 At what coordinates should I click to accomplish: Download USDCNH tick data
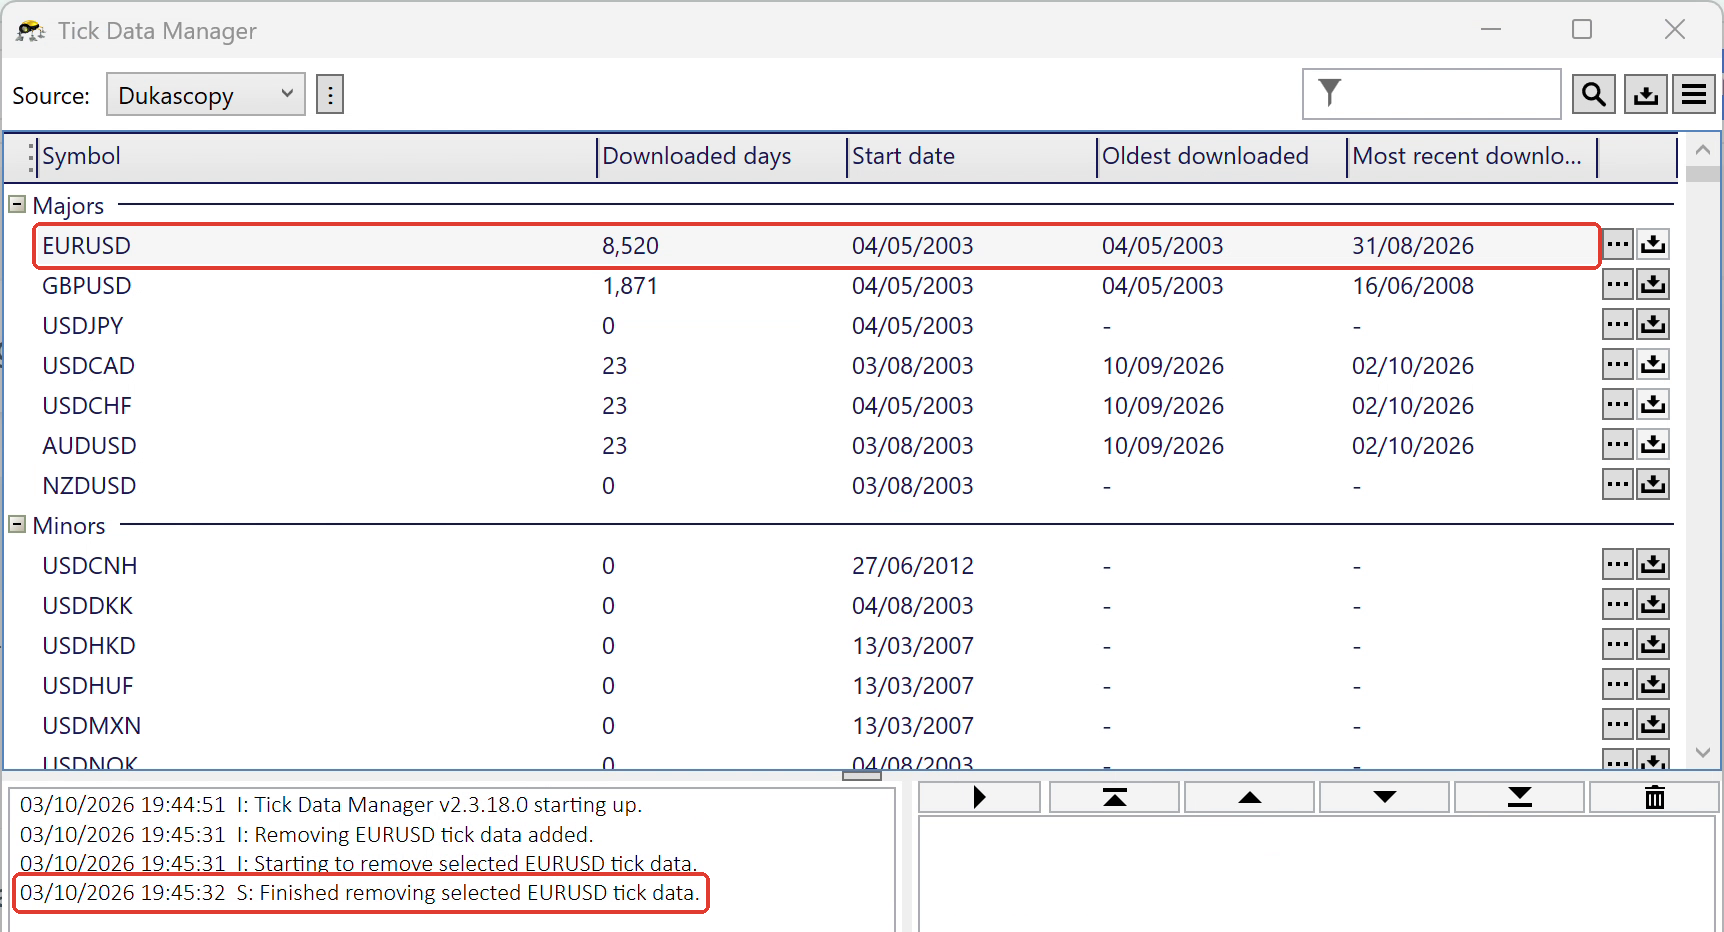point(1653,565)
